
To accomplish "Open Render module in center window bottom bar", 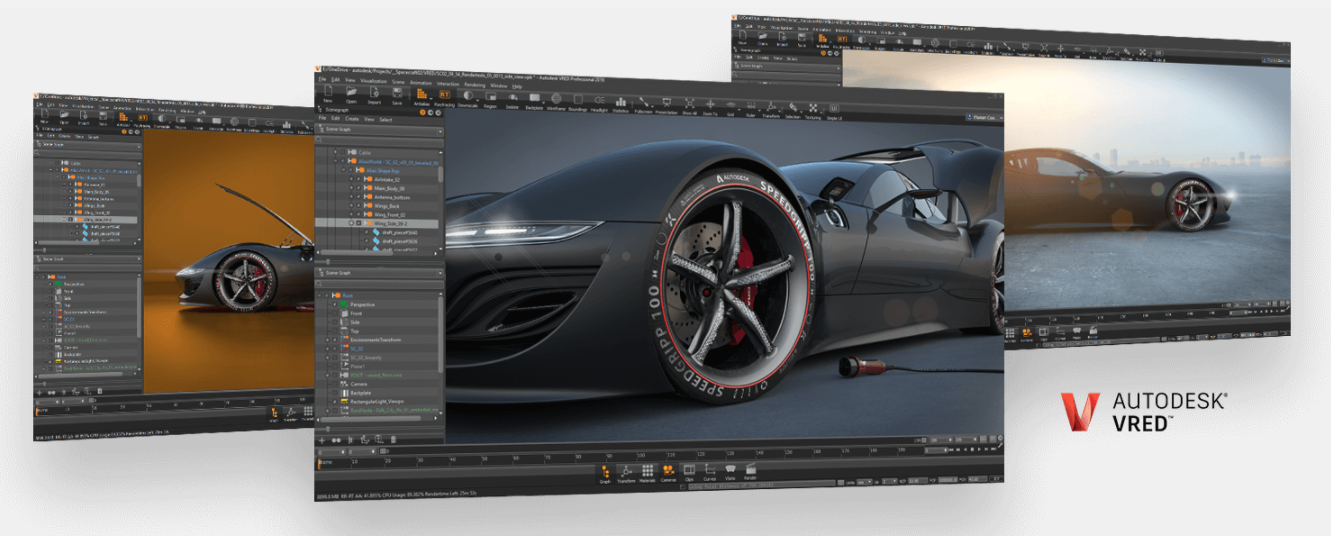I will (x=751, y=471).
